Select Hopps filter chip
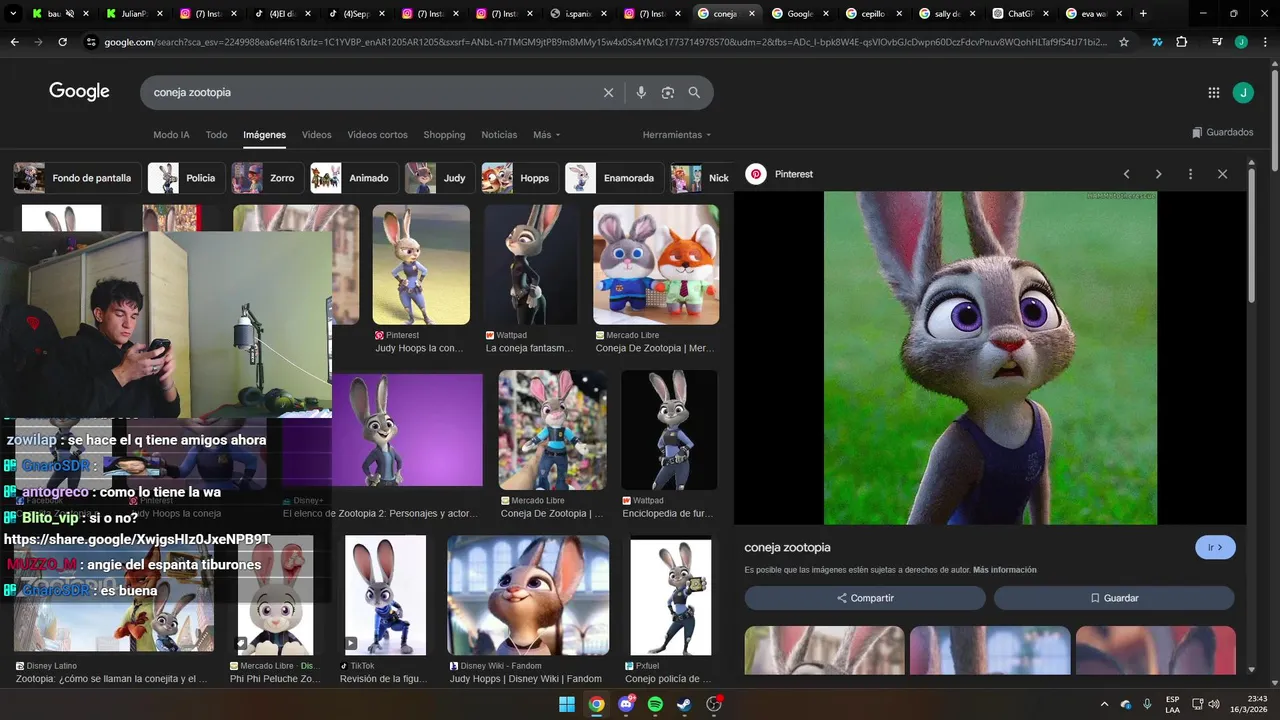The height and width of the screenshot is (720, 1280). [519, 178]
